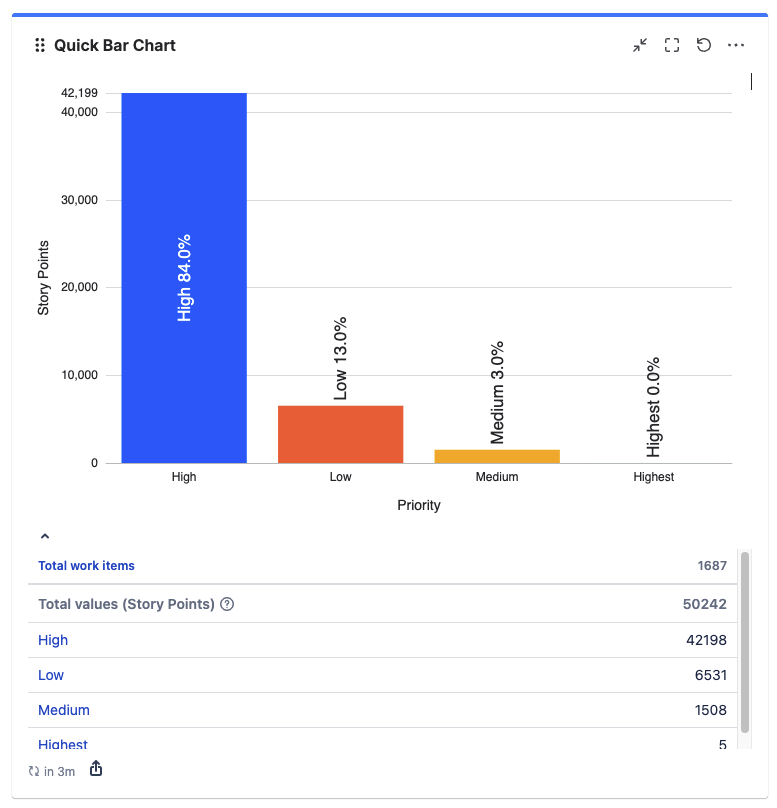Image resolution: width=777 pixels, height=808 pixels.
Task: Toggle the Highest priority row
Action: [x=63, y=745]
